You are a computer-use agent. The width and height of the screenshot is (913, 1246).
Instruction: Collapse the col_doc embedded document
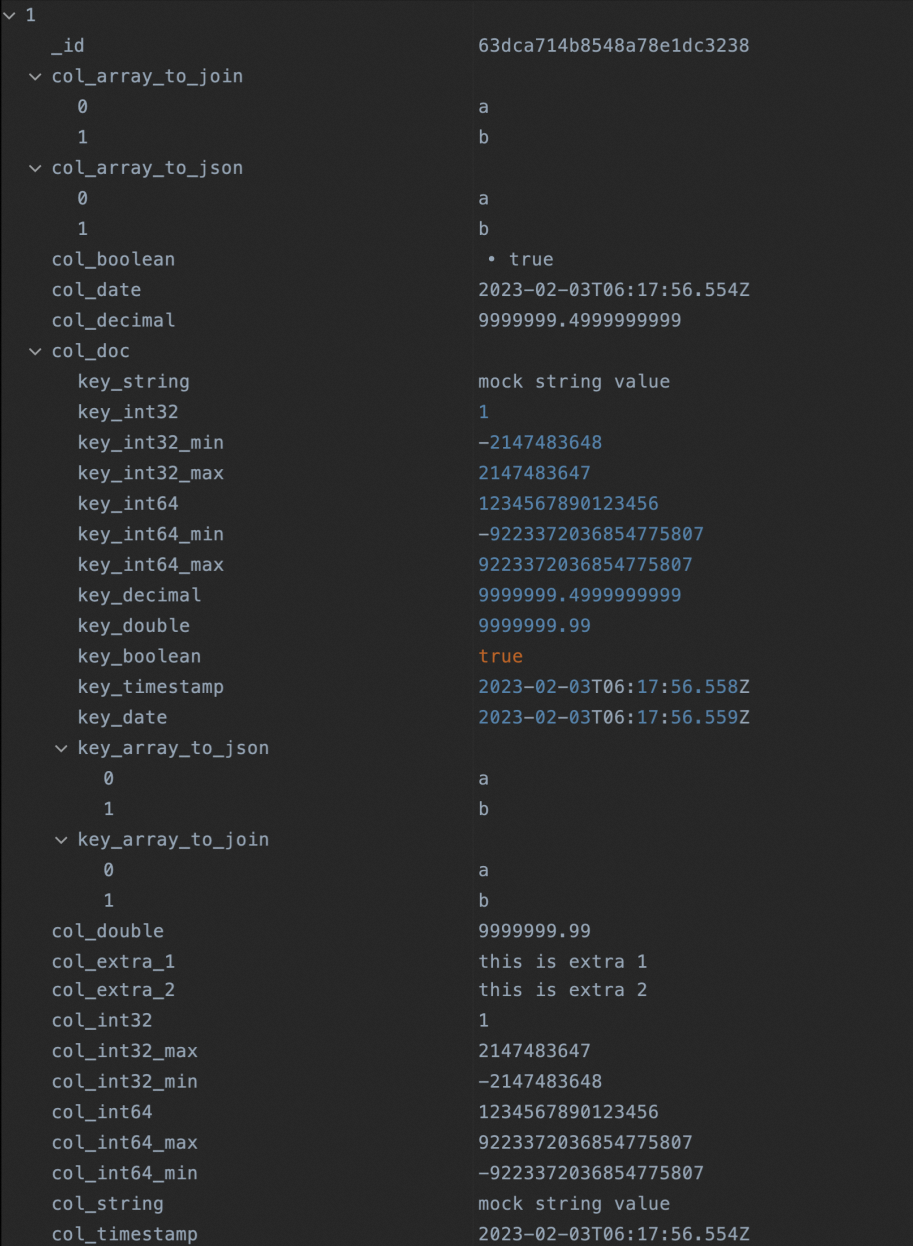pos(35,350)
